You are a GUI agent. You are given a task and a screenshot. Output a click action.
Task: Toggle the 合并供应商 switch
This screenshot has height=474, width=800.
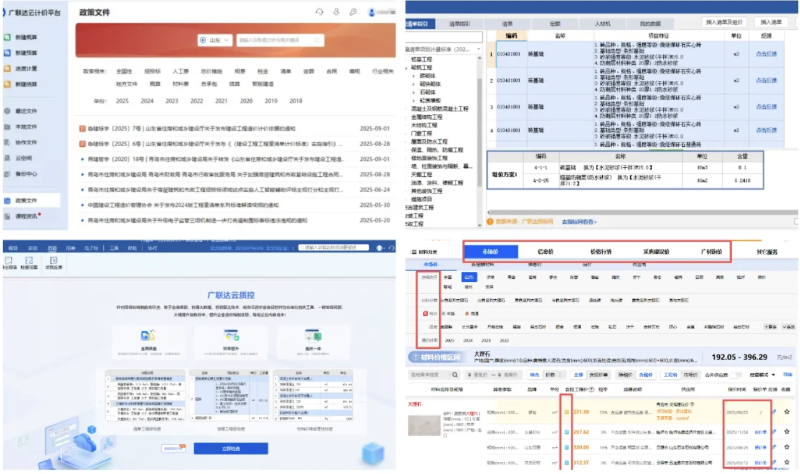[735, 375]
